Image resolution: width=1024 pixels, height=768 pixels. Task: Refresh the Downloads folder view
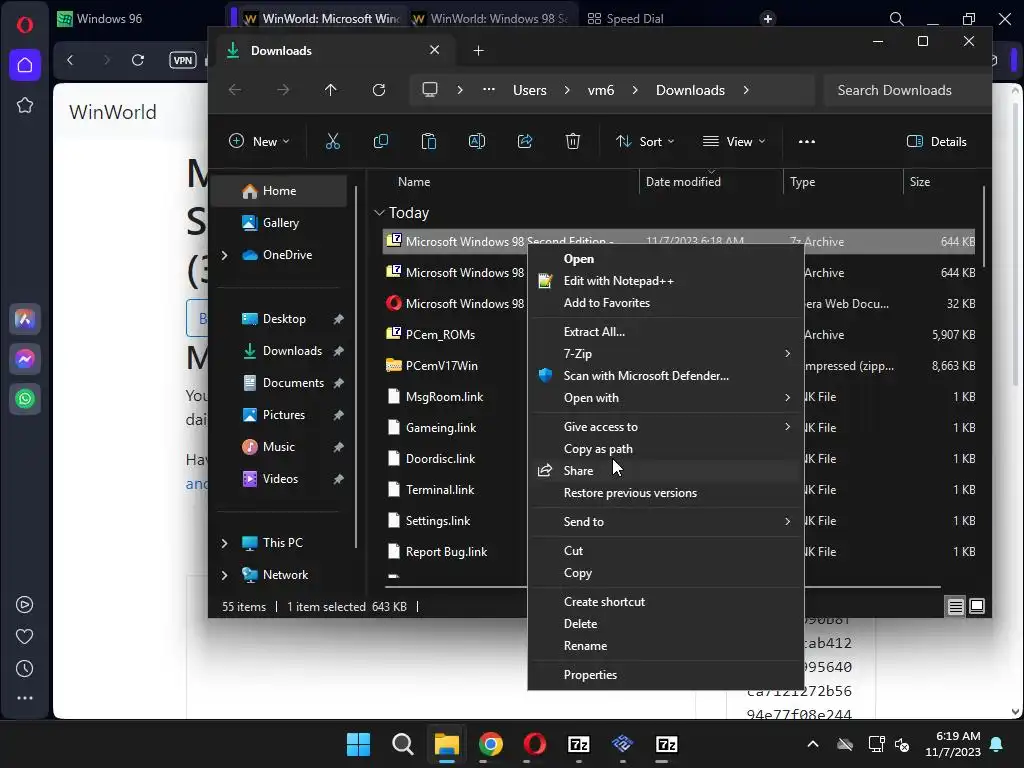pyautogui.click(x=379, y=90)
